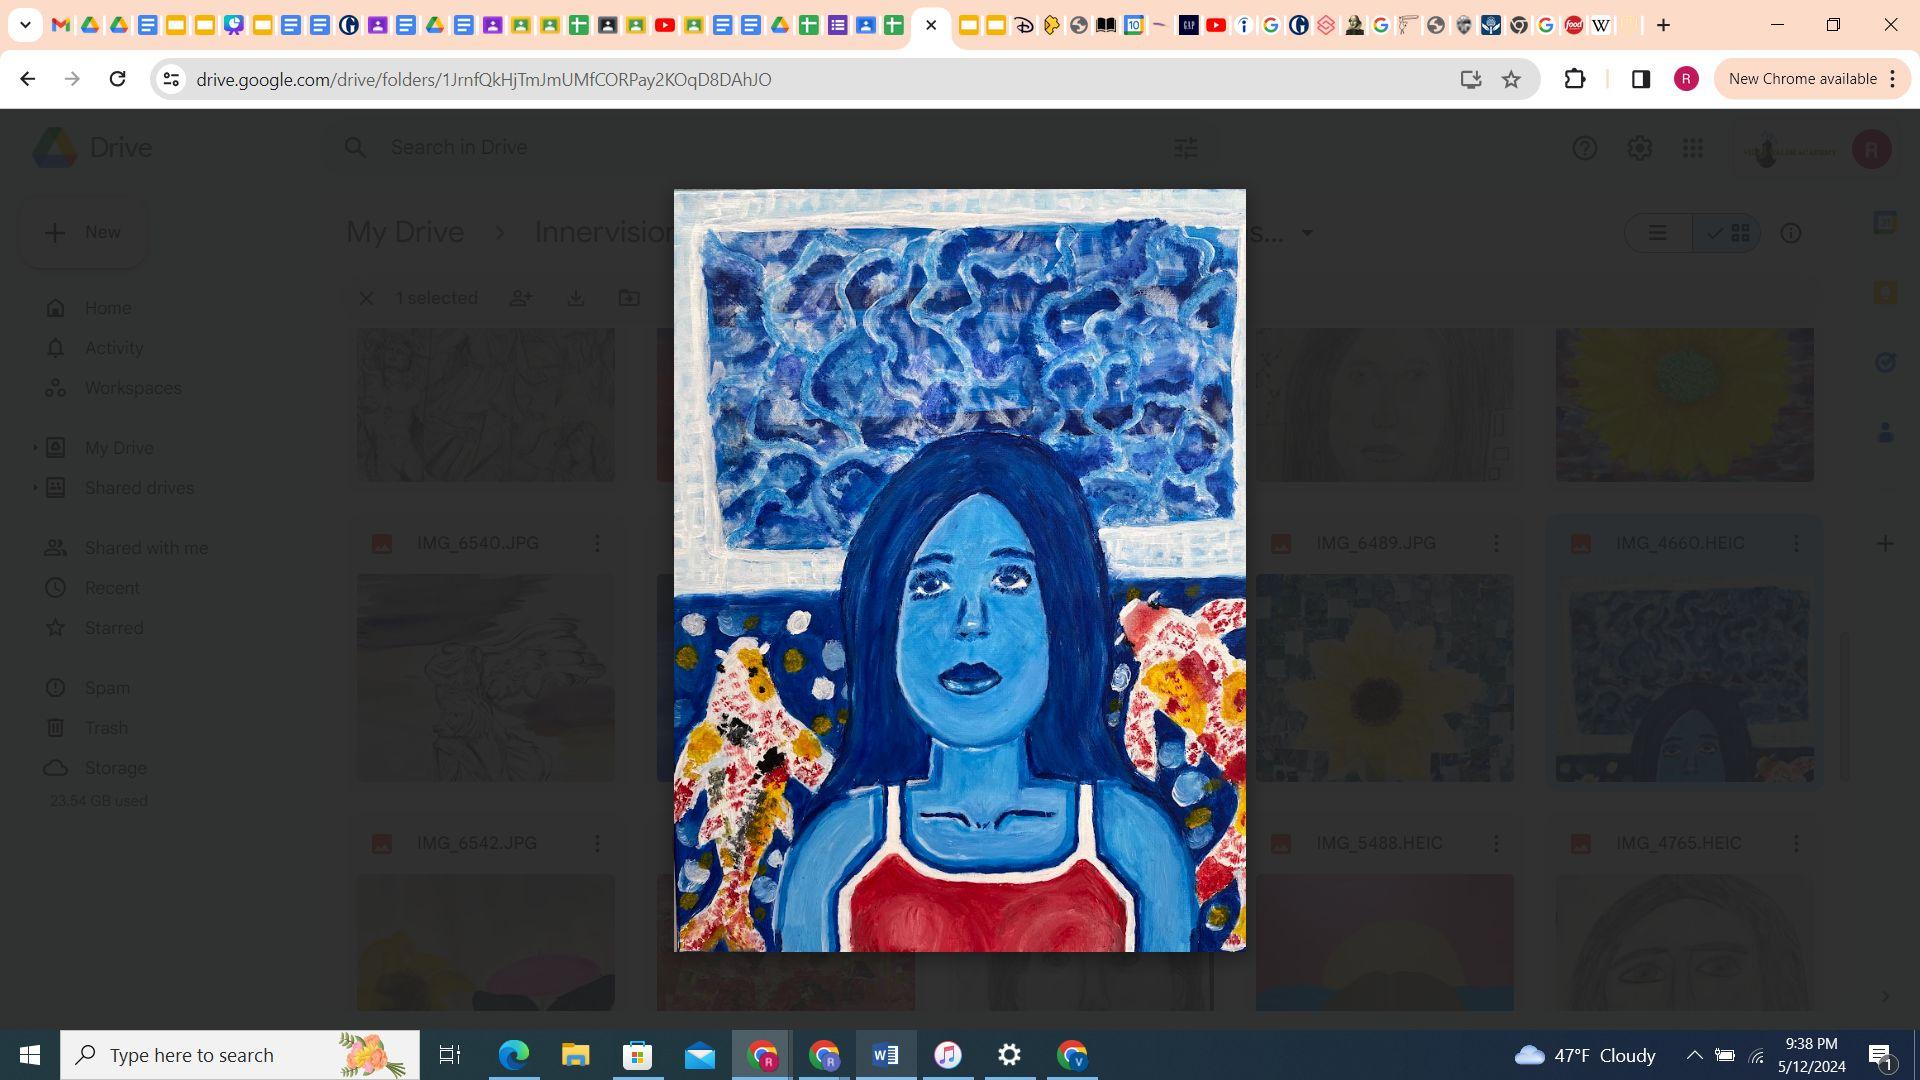Open the help support icon
Screen dimensions: 1920x1080
tap(1584, 148)
